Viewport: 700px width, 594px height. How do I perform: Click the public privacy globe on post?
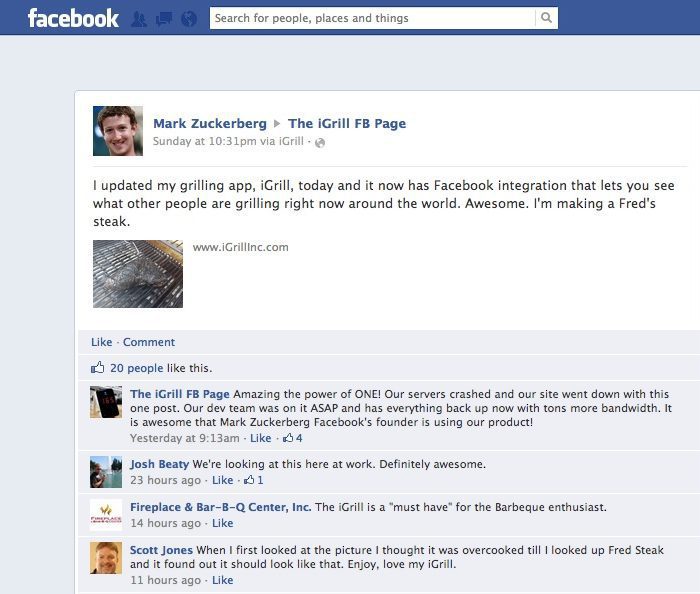319,143
